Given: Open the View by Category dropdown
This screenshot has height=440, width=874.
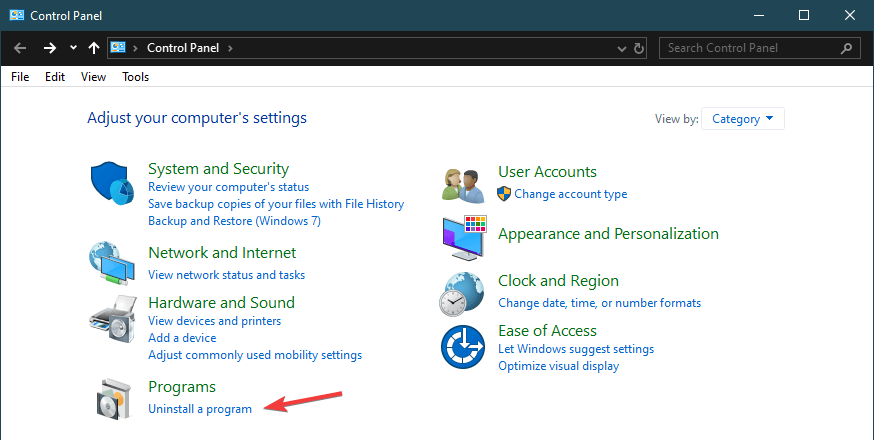Looking at the screenshot, I should pos(743,119).
